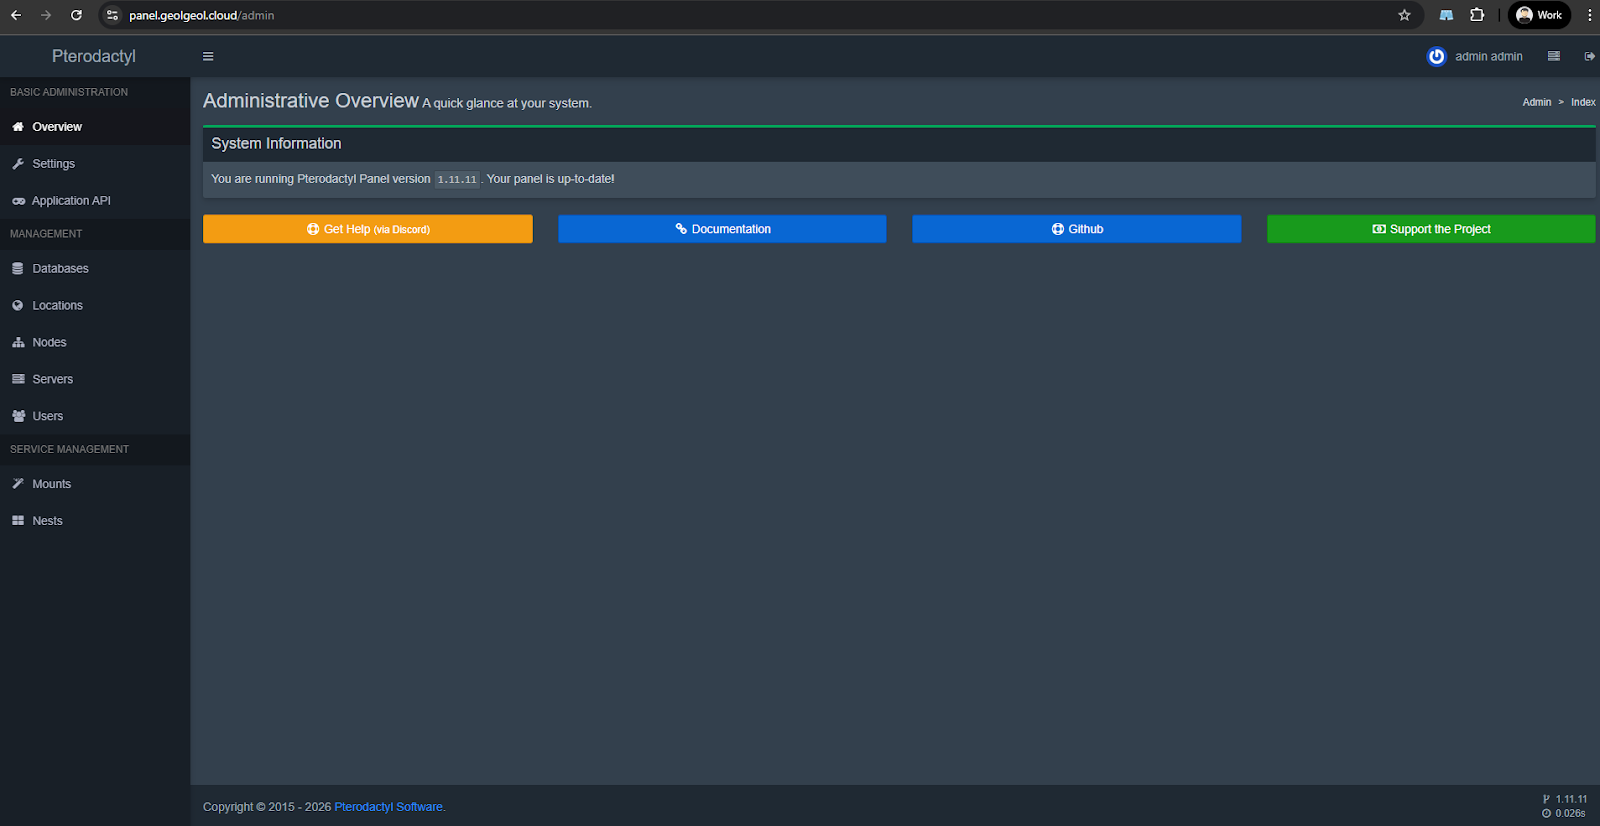
Task: Select Nodes in the sidebar
Action: point(49,343)
